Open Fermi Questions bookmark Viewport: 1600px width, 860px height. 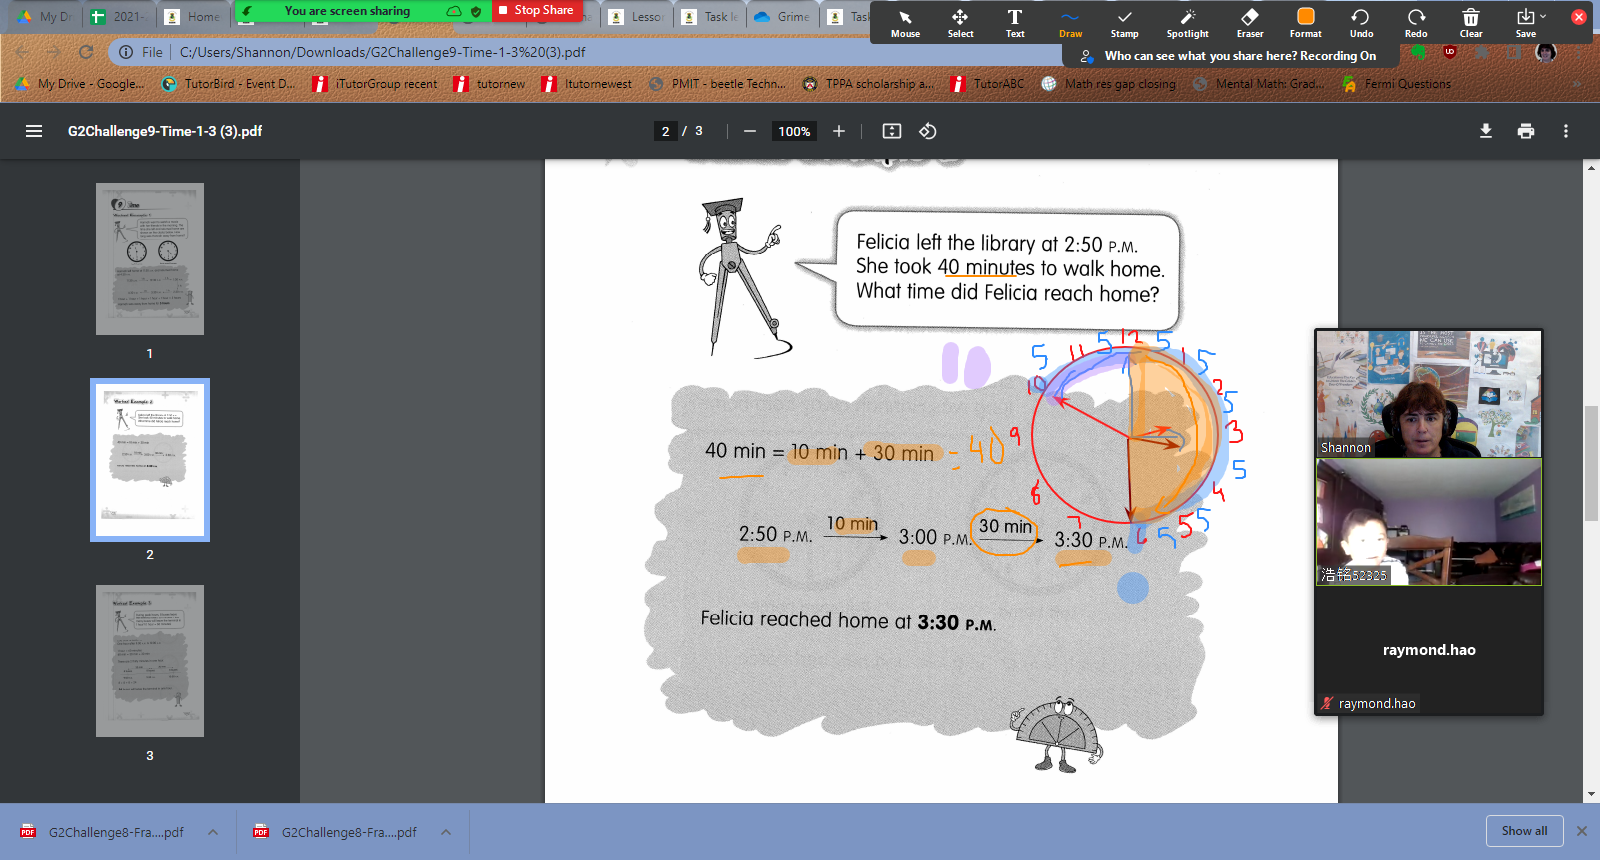pos(1397,84)
